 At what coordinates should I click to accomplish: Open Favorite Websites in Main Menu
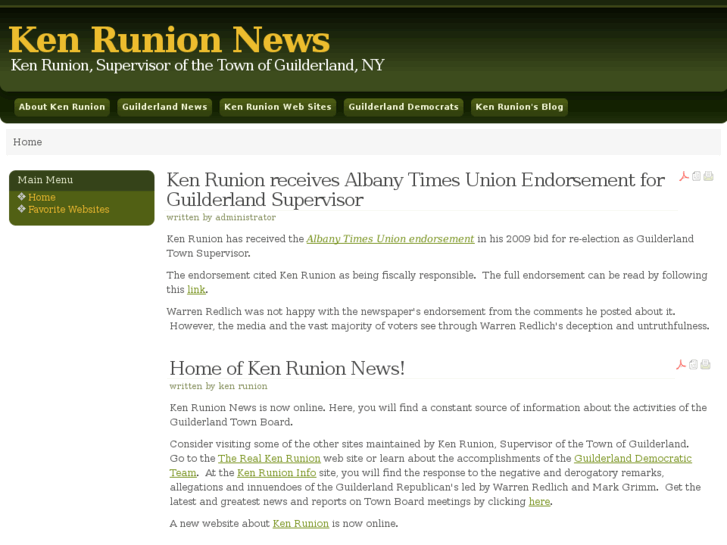[x=69, y=209]
